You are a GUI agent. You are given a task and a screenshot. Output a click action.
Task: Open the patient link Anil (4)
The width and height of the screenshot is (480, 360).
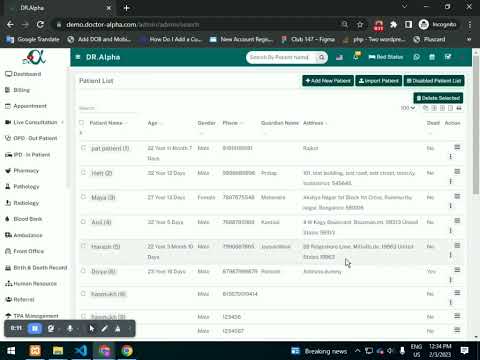101,222
